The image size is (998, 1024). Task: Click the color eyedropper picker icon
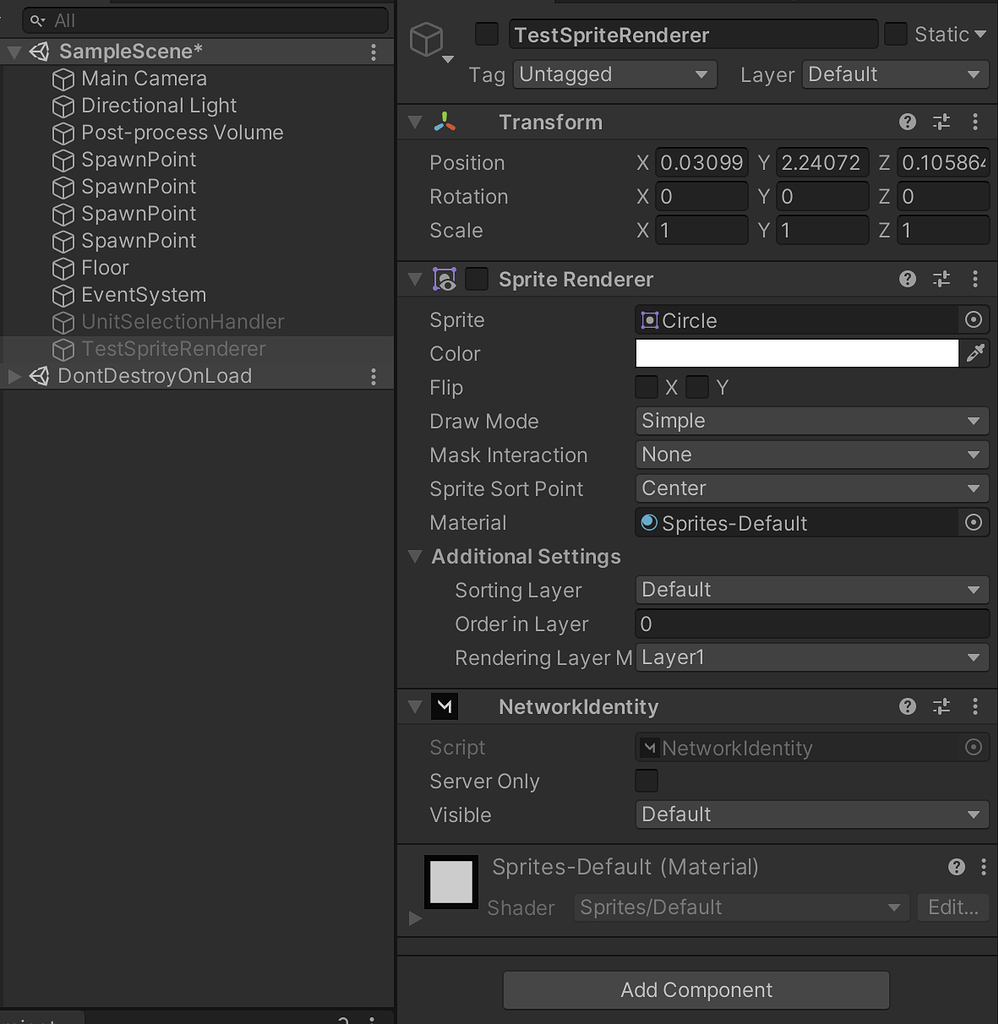pos(975,353)
